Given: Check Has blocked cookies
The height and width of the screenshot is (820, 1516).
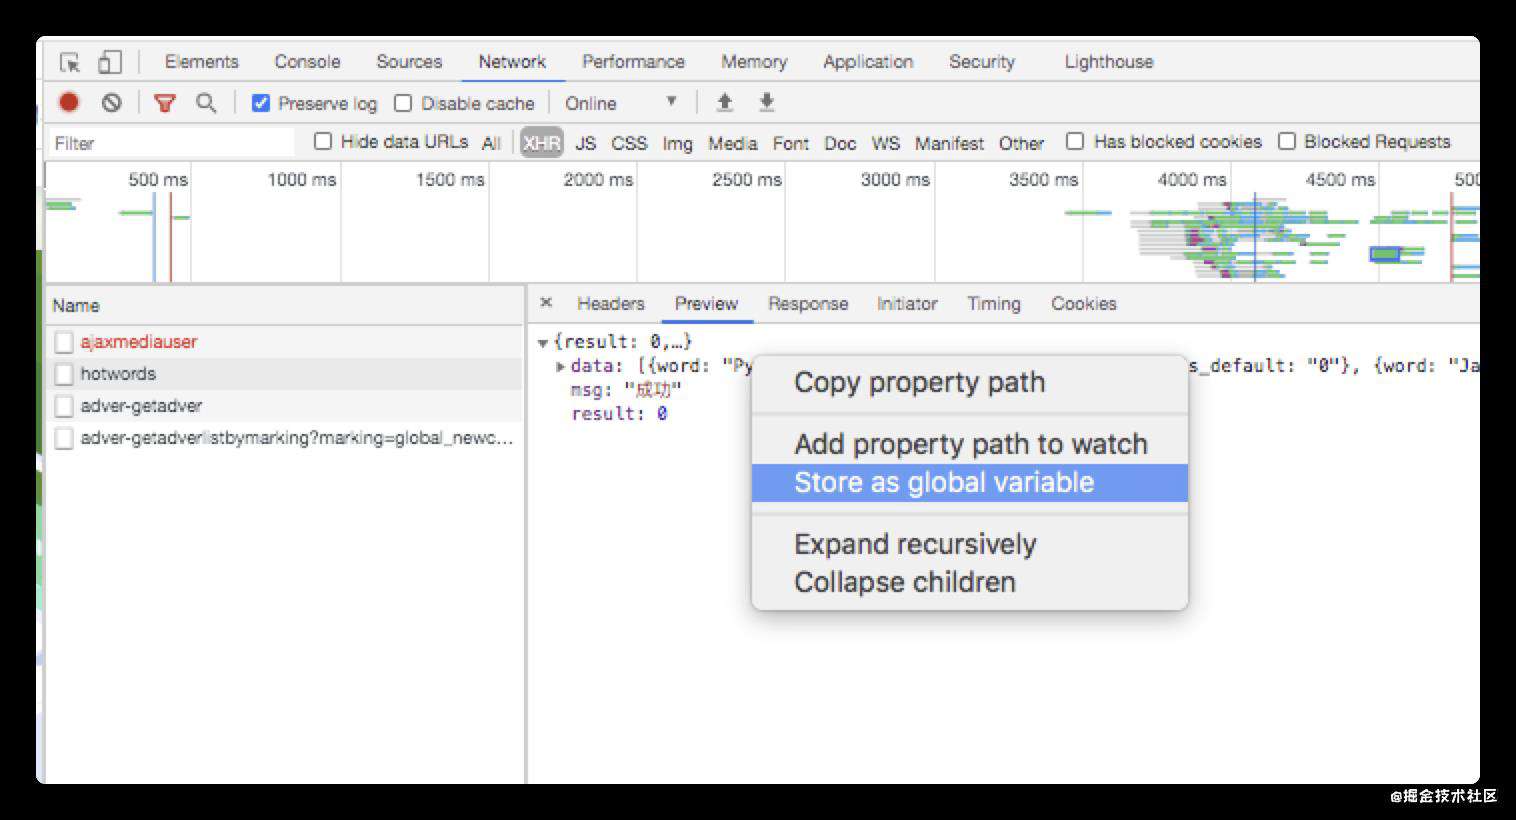Looking at the screenshot, I should [x=1075, y=141].
